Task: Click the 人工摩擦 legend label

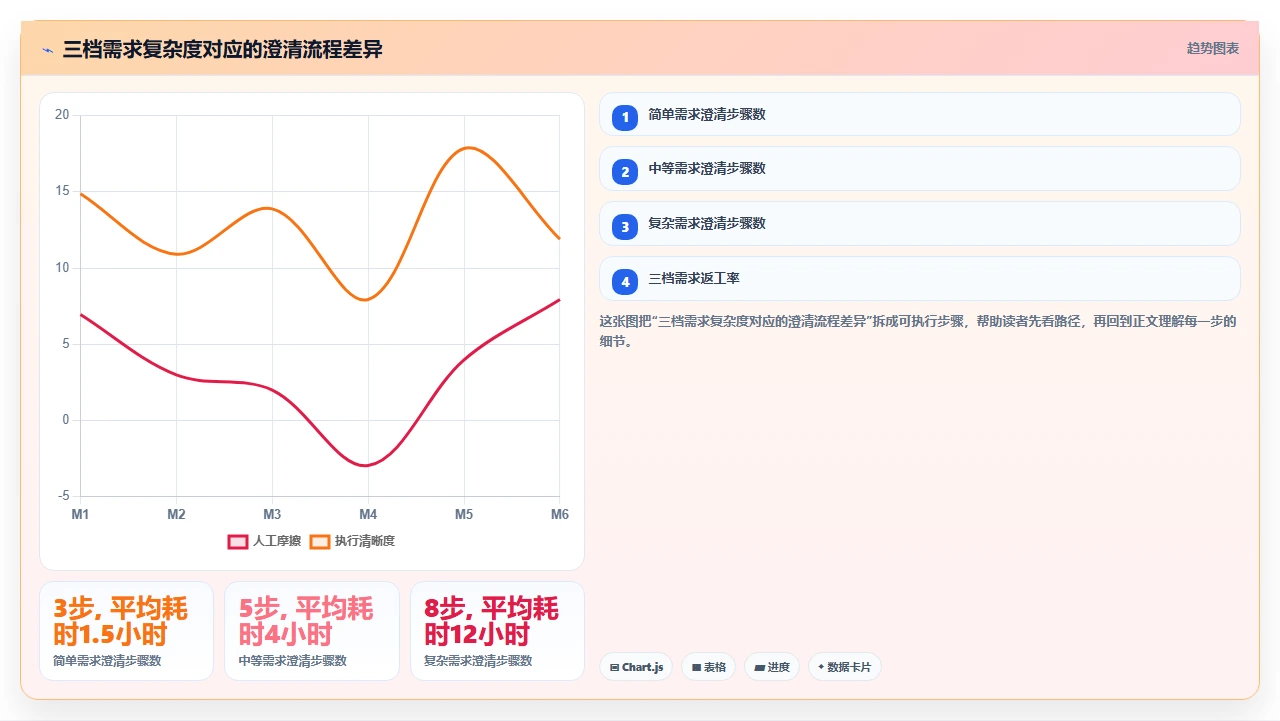Action: pos(277,541)
